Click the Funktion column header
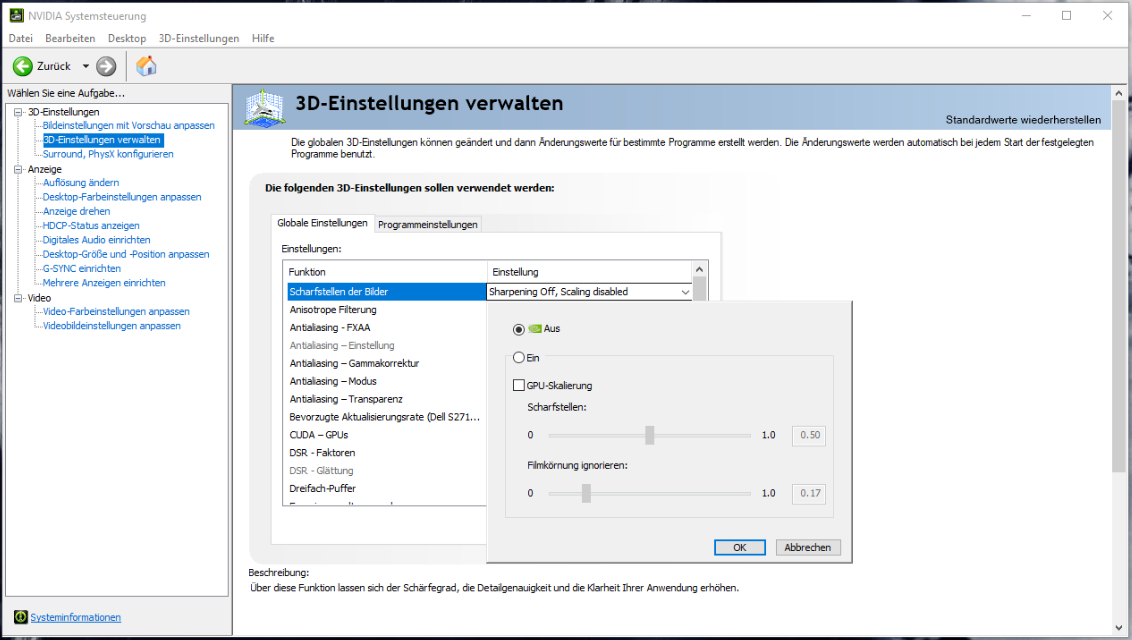The height and width of the screenshot is (640, 1132). pos(386,272)
